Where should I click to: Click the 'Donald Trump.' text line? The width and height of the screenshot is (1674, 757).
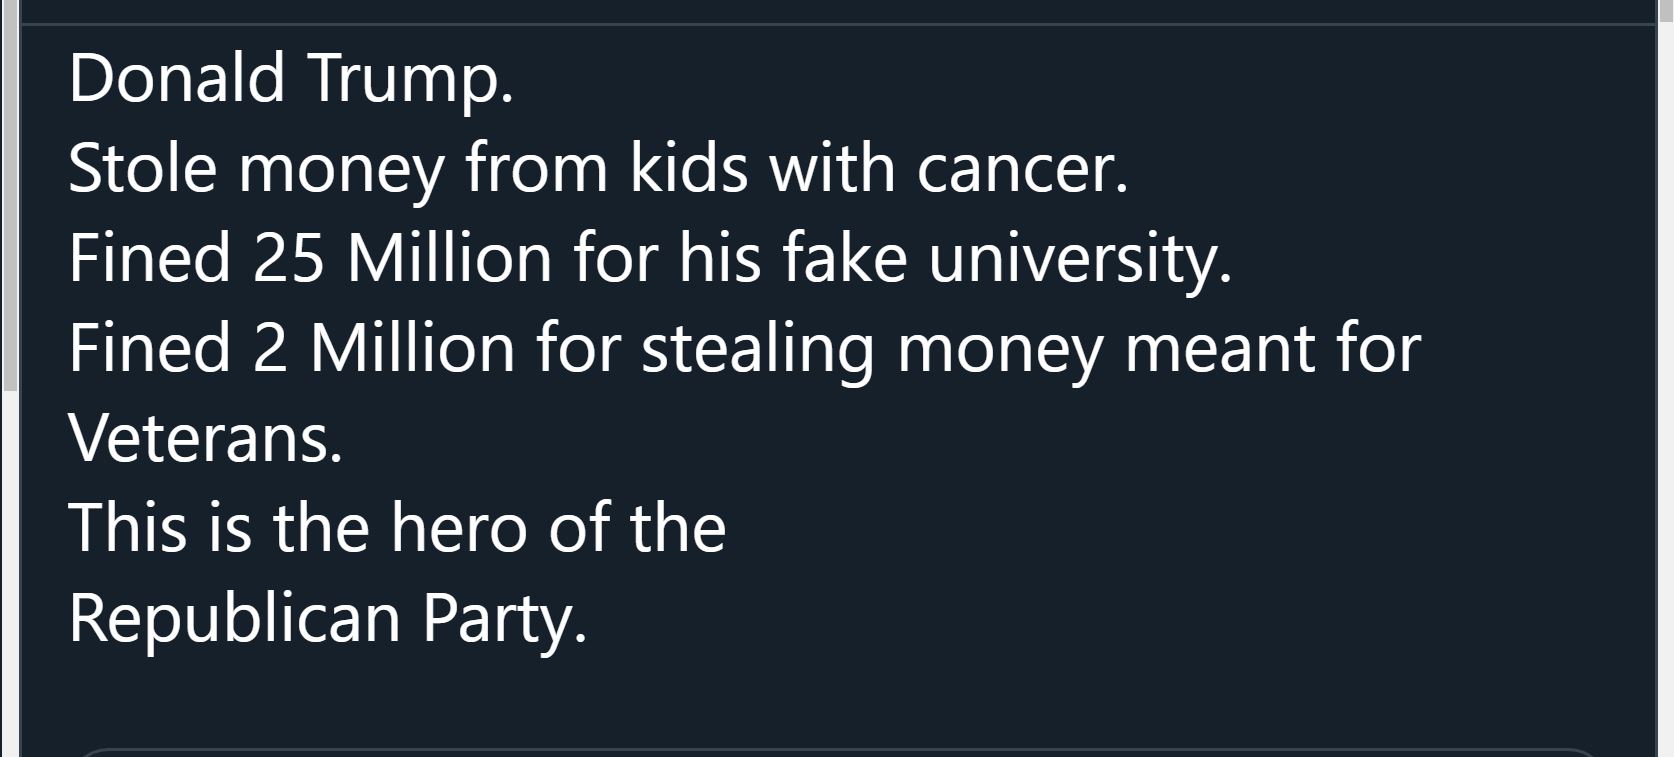(x=291, y=79)
